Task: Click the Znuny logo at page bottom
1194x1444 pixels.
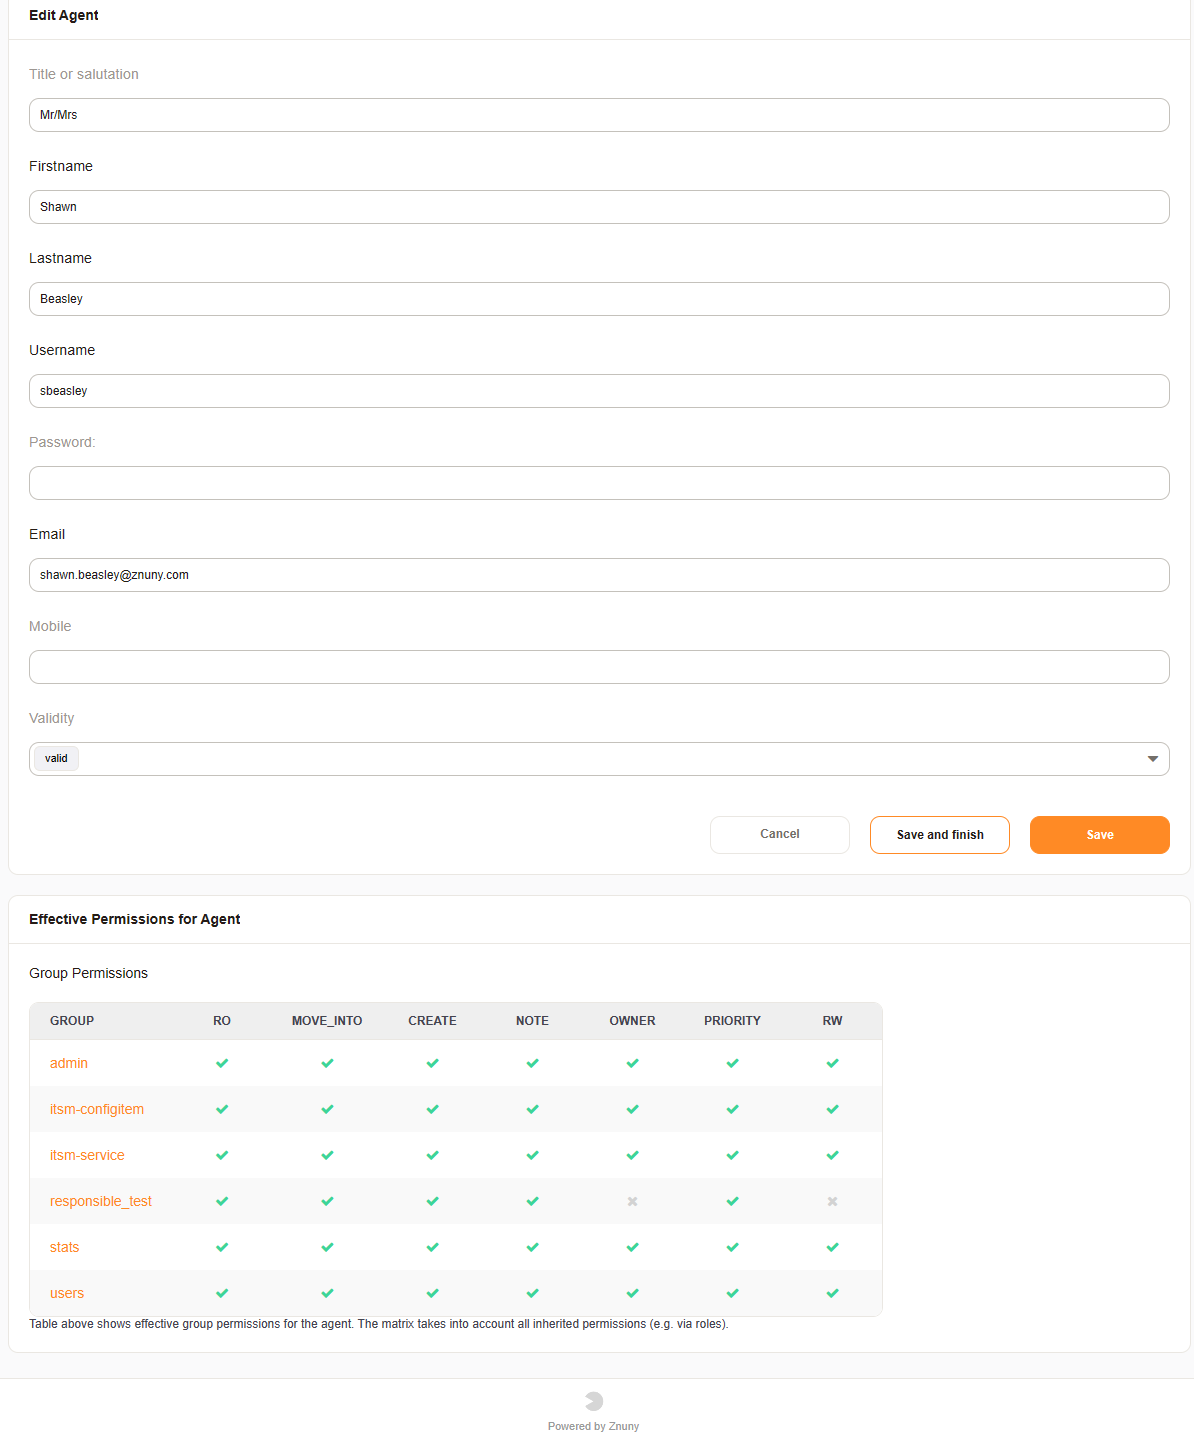Action: click(x=593, y=1400)
